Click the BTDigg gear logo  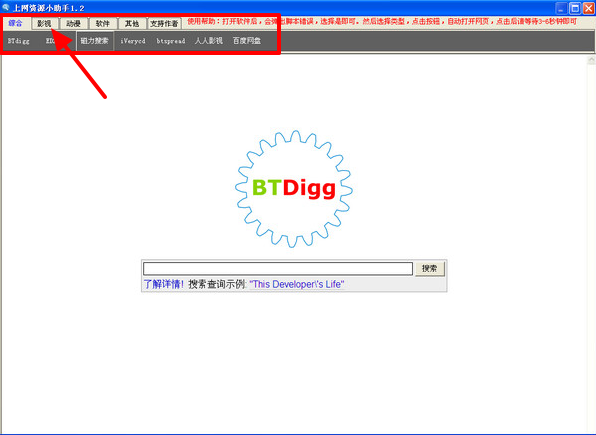294,189
